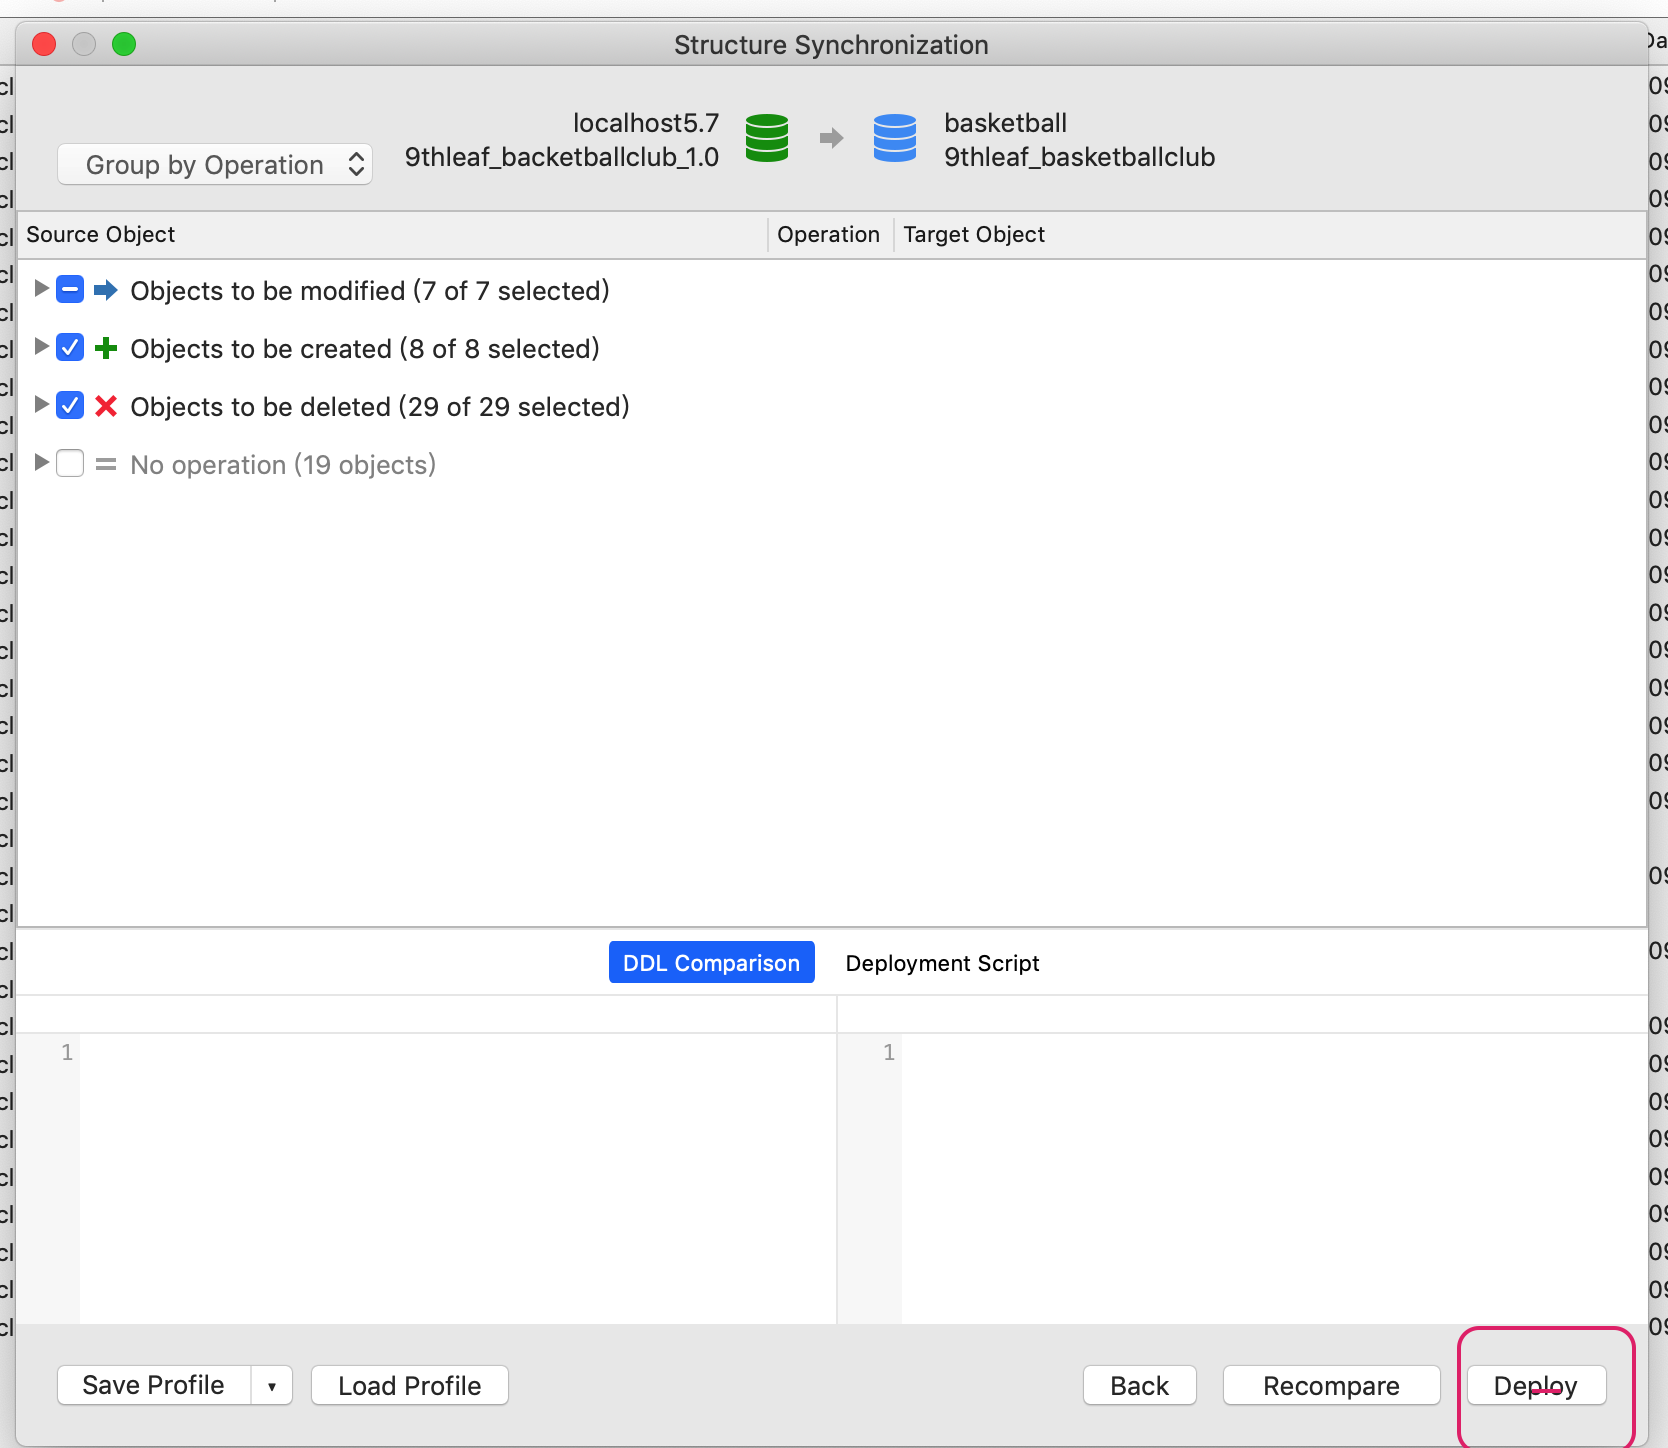Click the gray sync direction arrow between databases

(831, 139)
